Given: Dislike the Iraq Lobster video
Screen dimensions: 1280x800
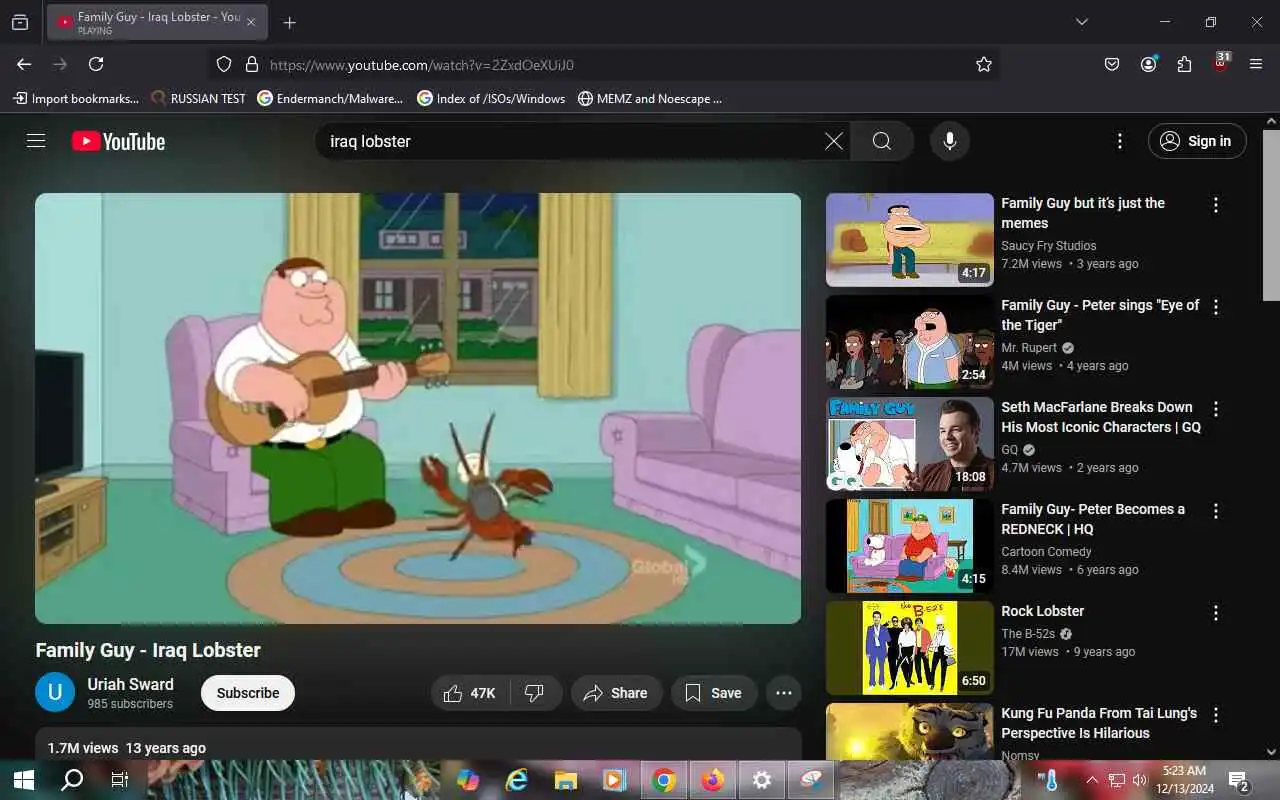Looking at the screenshot, I should tap(535, 693).
